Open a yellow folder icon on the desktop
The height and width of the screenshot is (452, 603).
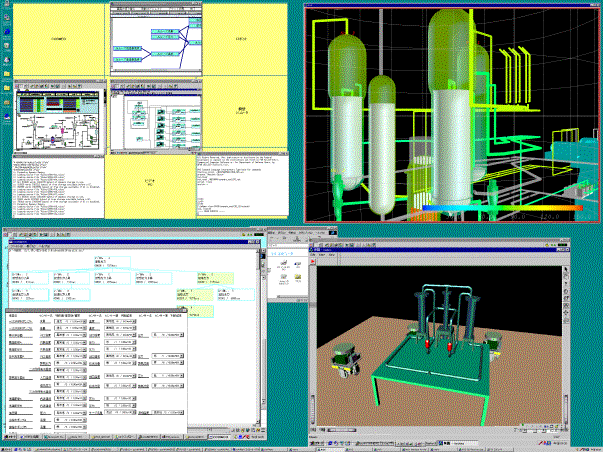tap(6, 73)
